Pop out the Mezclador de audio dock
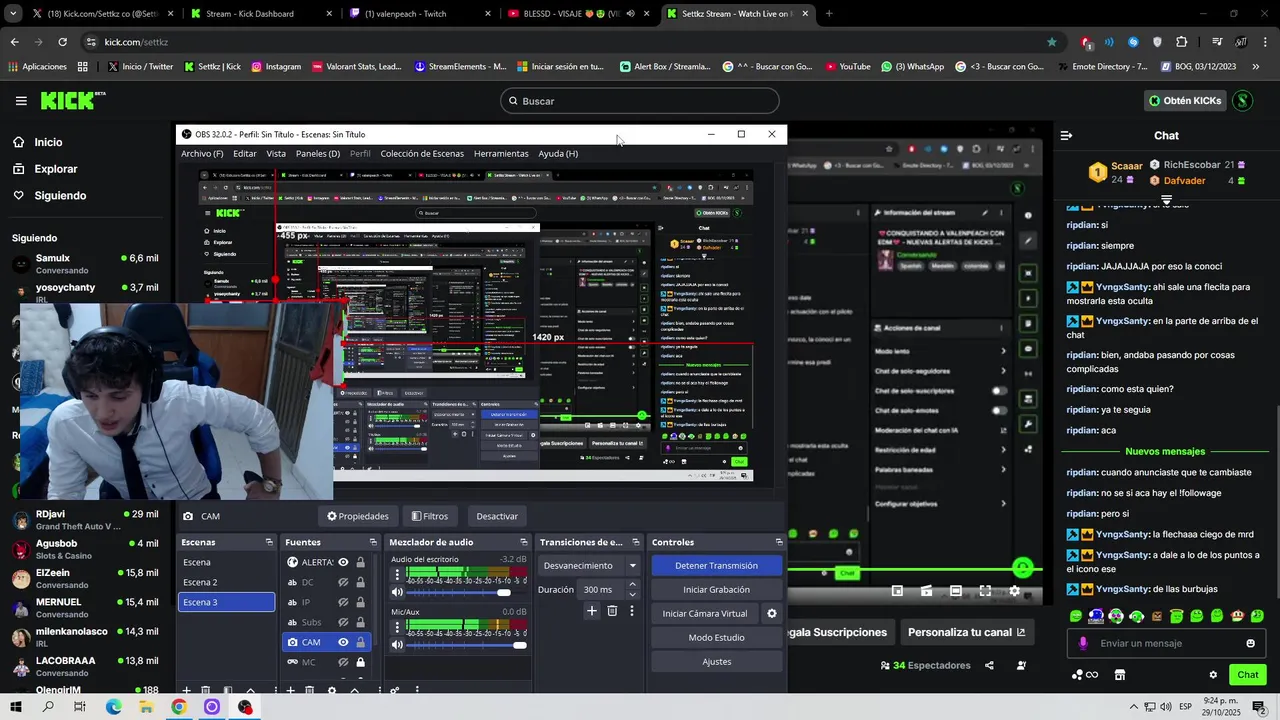Viewport: 1280px width, 720px height. [x=523, y=542]
